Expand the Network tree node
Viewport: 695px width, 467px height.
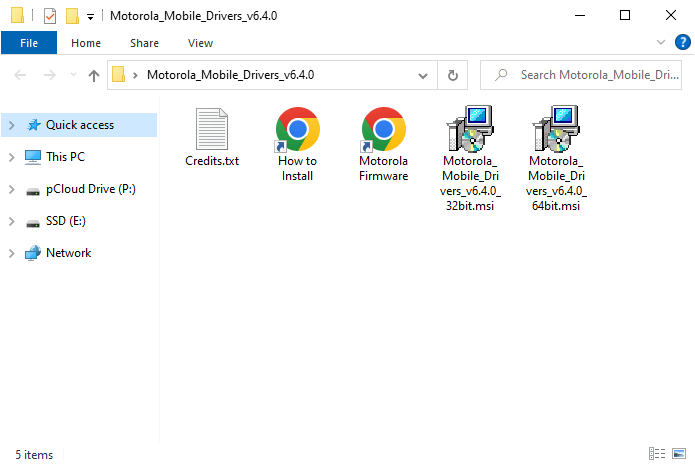(12, 253)
